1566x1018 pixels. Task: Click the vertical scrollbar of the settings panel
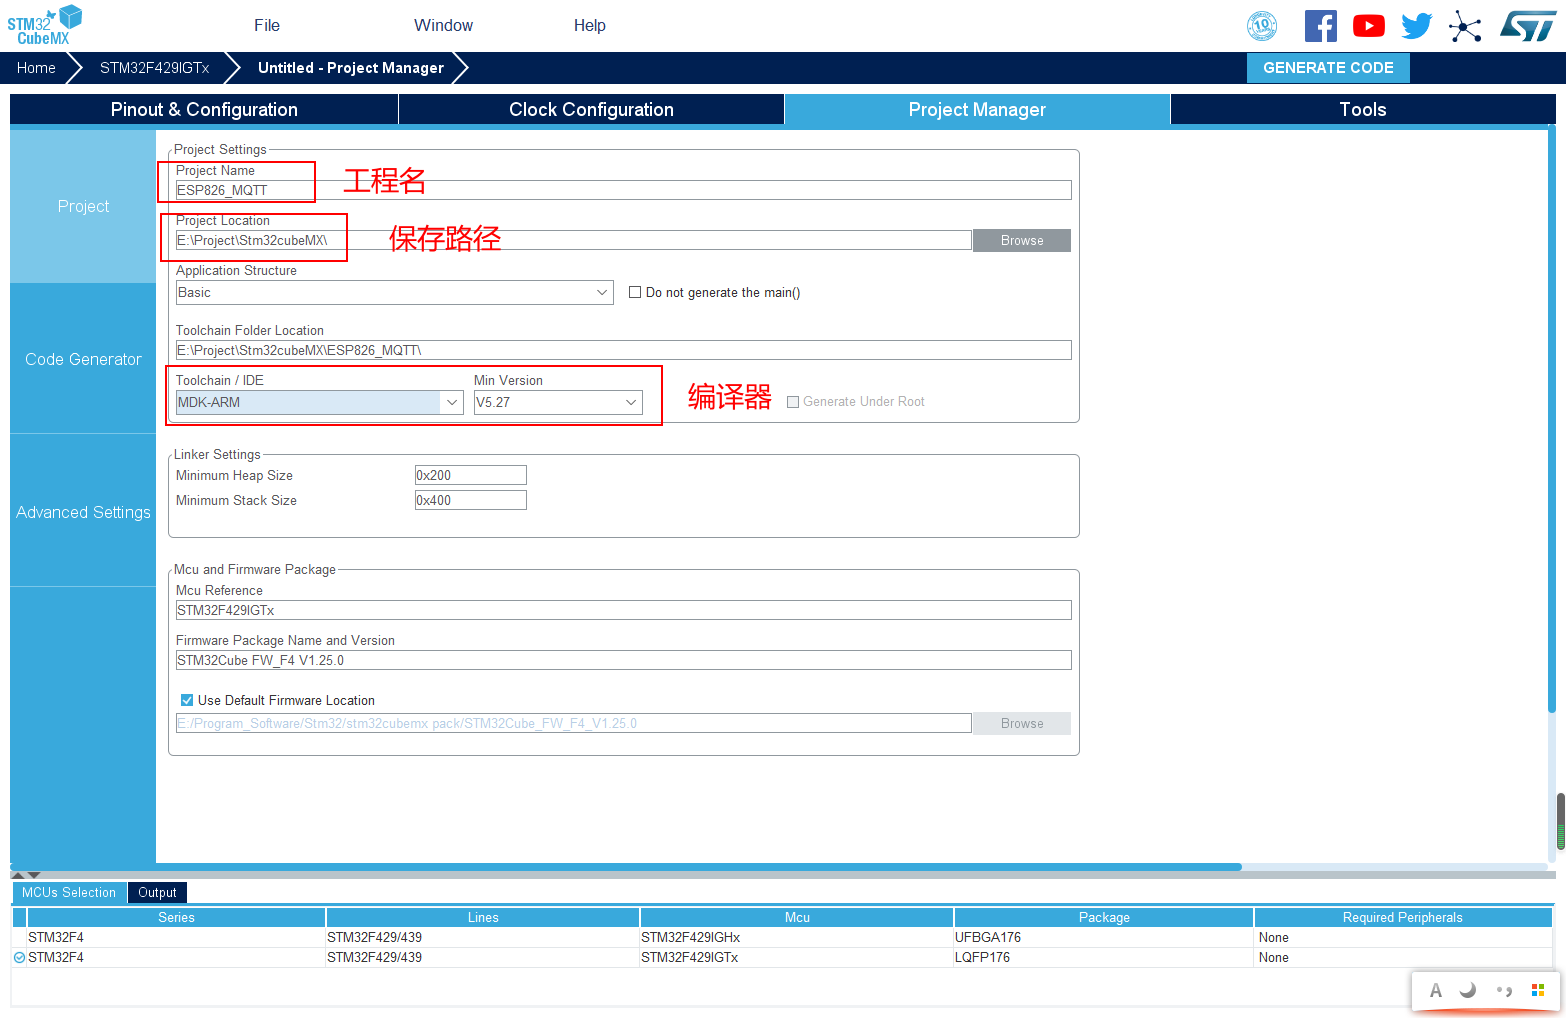(x=1552, y=420)
